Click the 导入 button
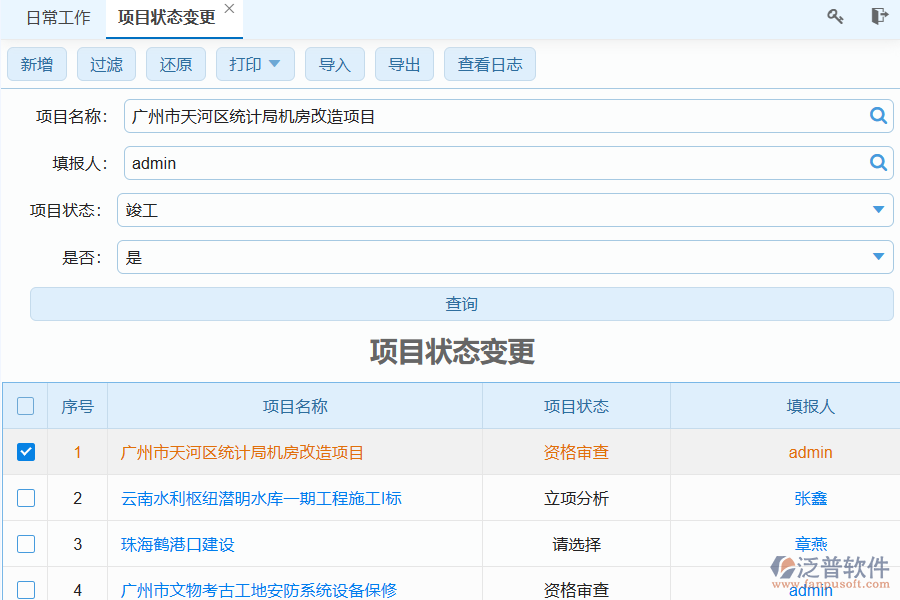 [x=335, y=64]
